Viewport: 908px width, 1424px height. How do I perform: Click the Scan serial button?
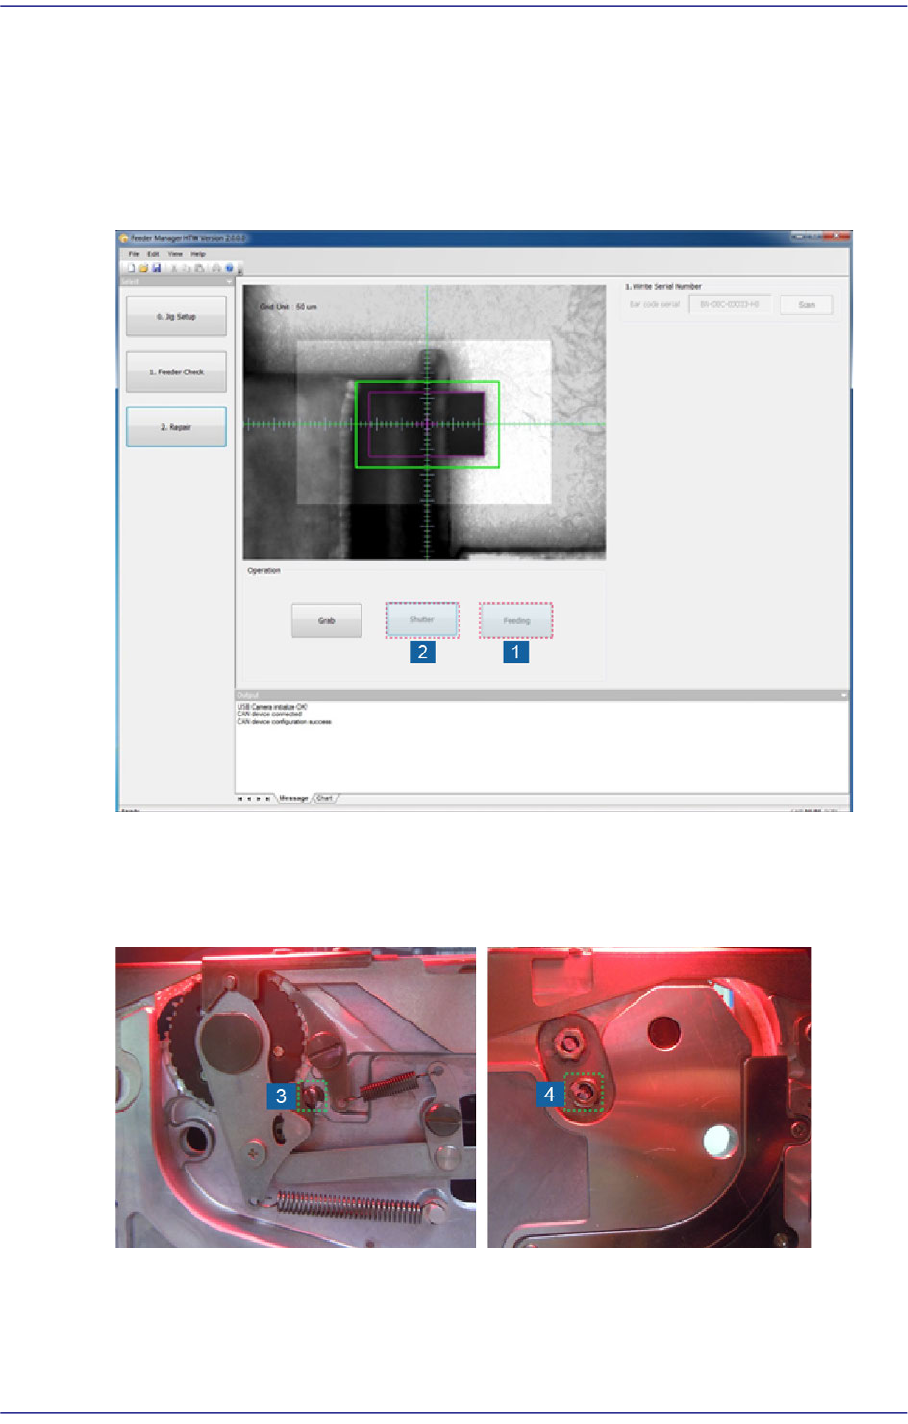(806, 304)
